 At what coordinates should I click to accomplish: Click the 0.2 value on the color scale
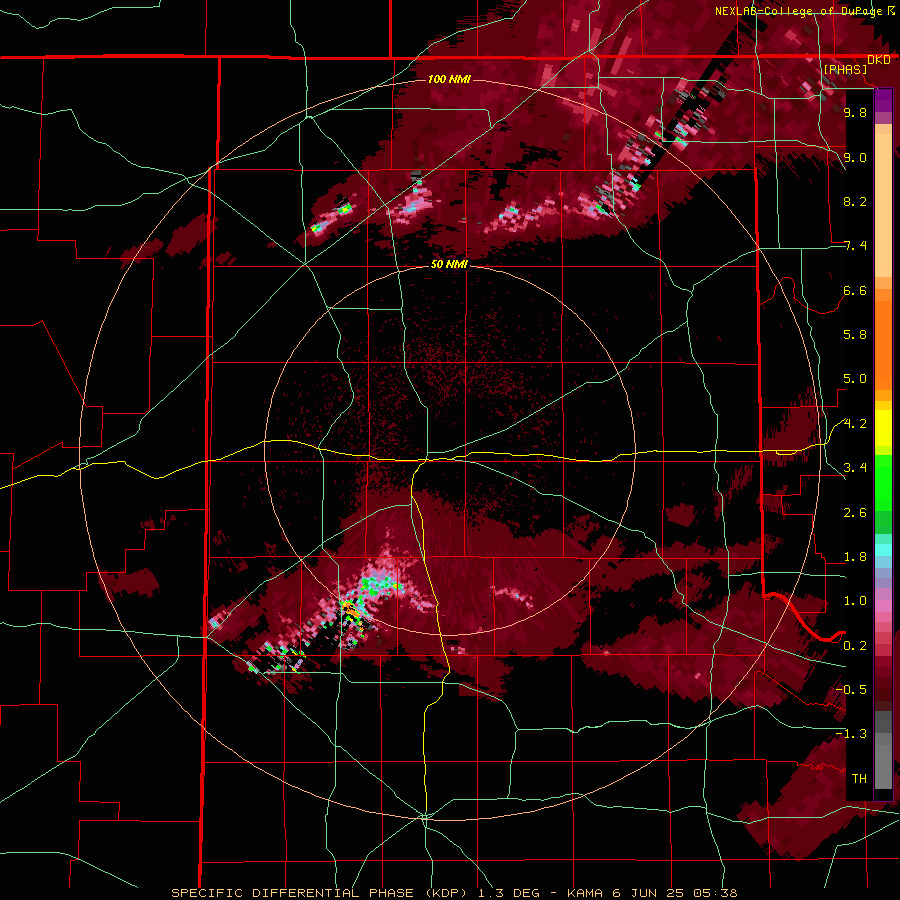coord(855,646)
